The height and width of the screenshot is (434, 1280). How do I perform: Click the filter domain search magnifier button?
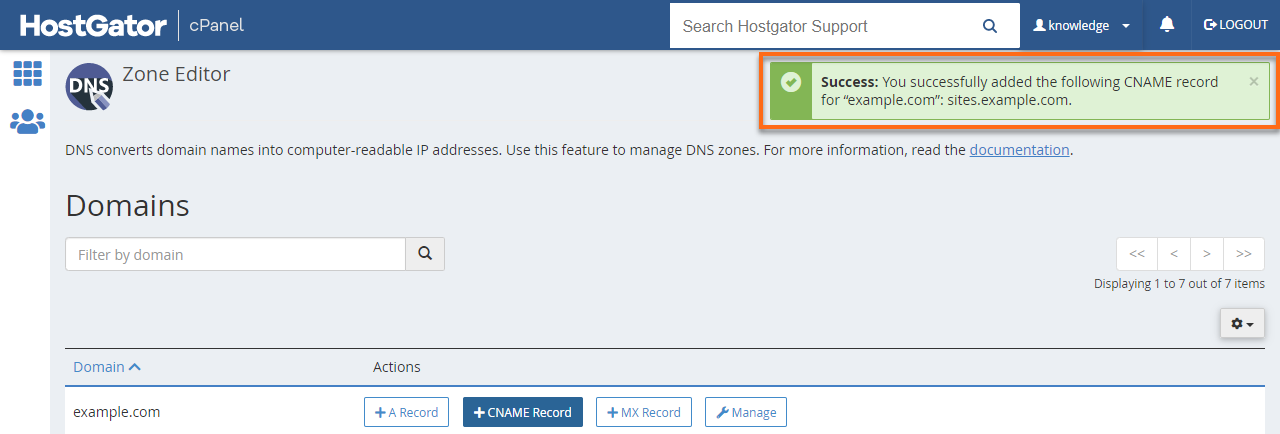pyautogui.click(x=425, y=254)
